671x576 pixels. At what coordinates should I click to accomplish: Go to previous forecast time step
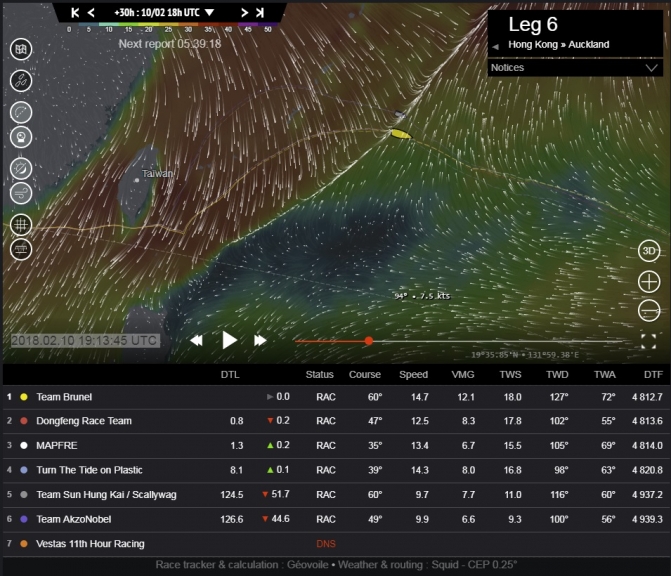[x=91, y=13]
